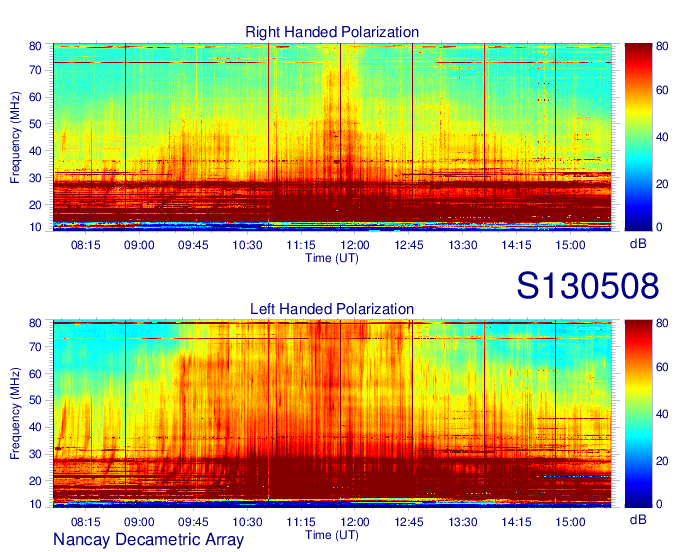Click the 80 value on Right Handed color bar
The width and height of the screenshot is (680, 552).
pyautogui.click(x=662, y=46)
